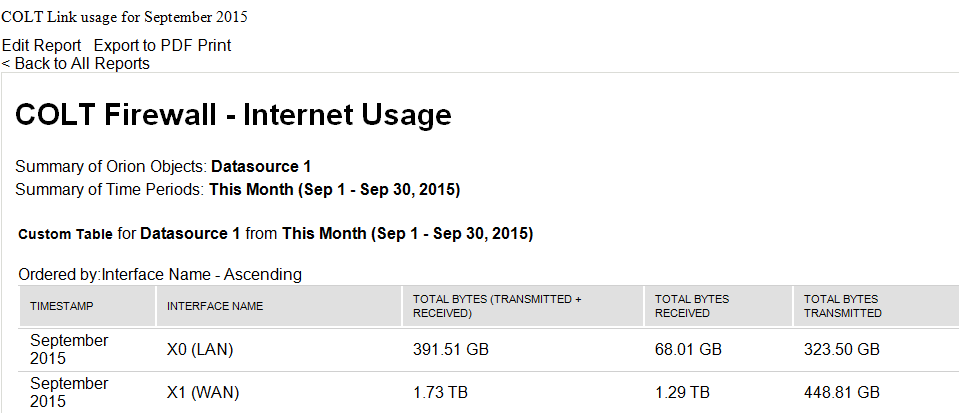Click the Interface Name column header
959x413 pixels.
215,306
